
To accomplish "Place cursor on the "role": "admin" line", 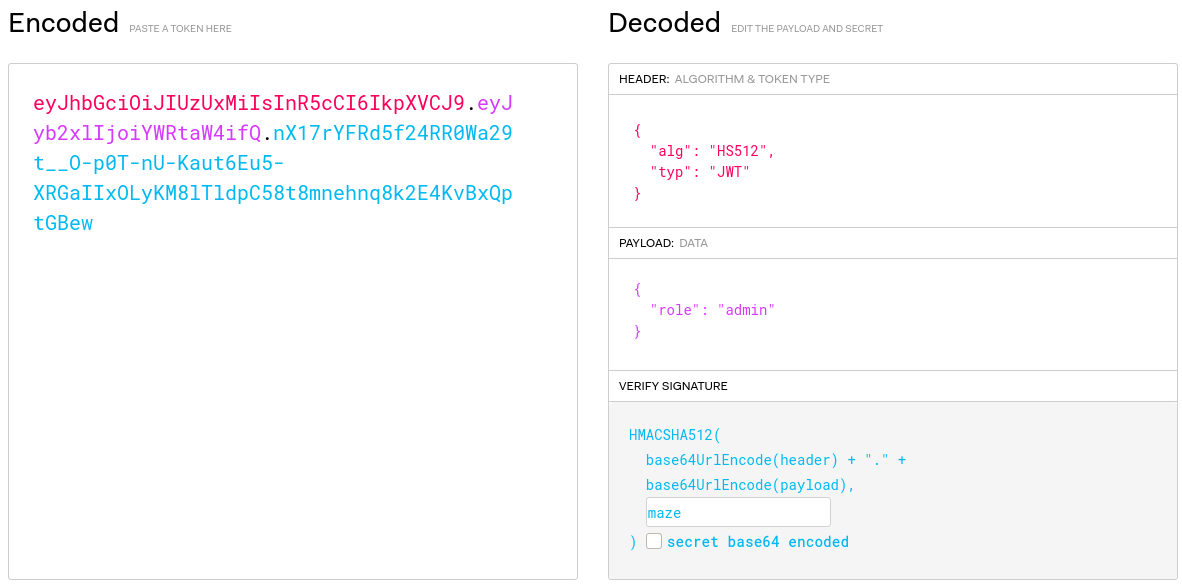I will click(x=712, y=310).
